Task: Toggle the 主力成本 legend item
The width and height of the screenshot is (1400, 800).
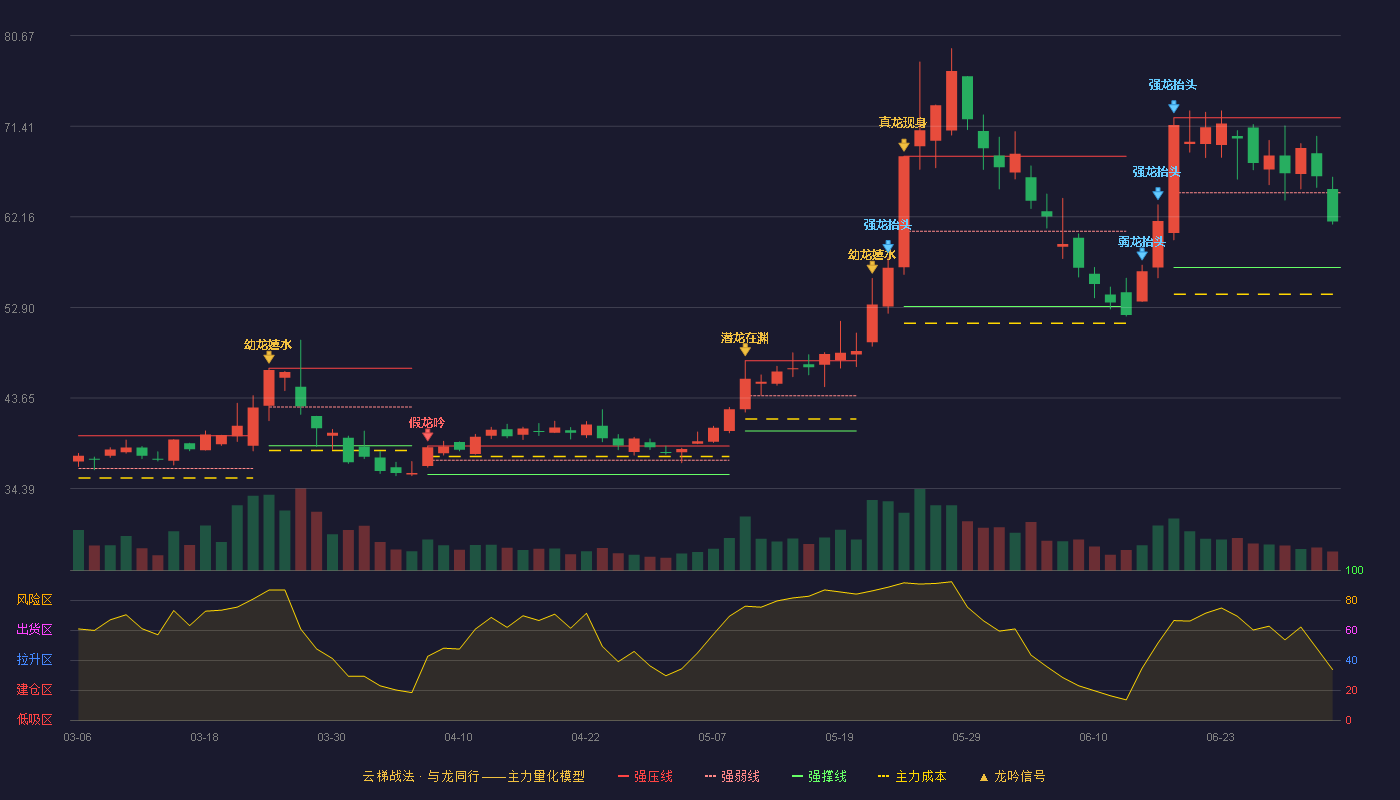Action: [x=911, y=776]
